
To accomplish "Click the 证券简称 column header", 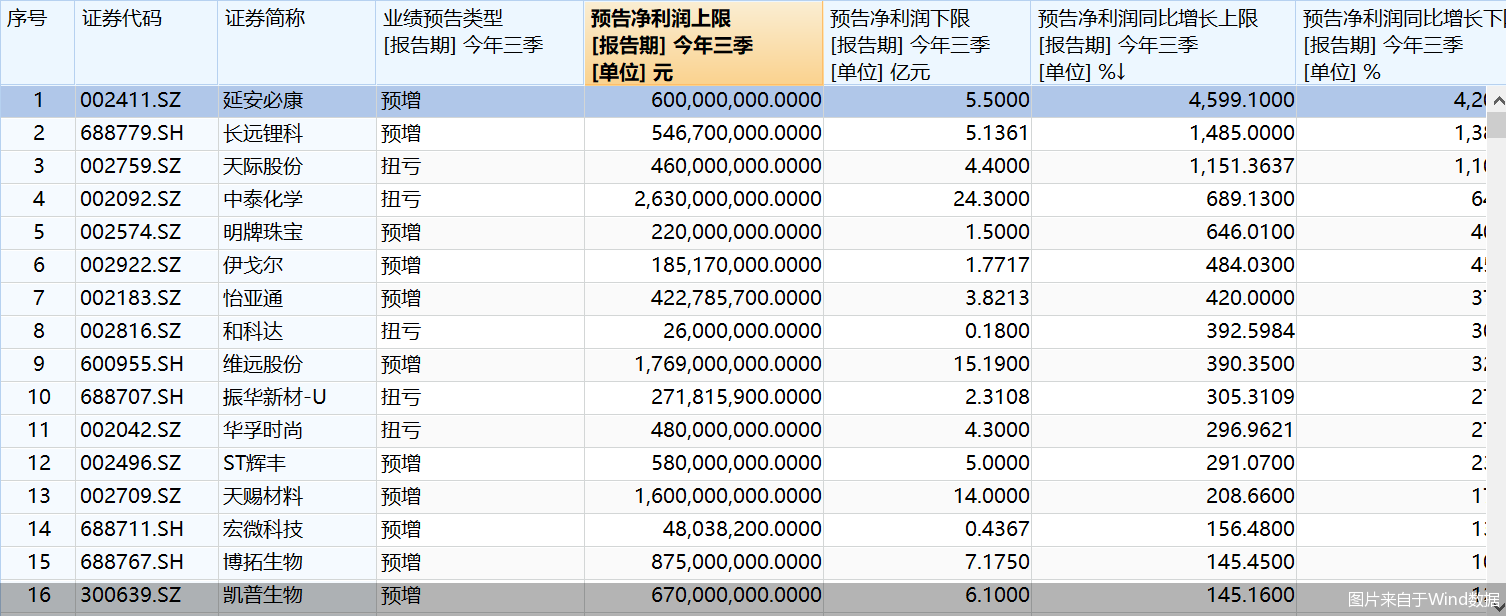I will point(296,43).
